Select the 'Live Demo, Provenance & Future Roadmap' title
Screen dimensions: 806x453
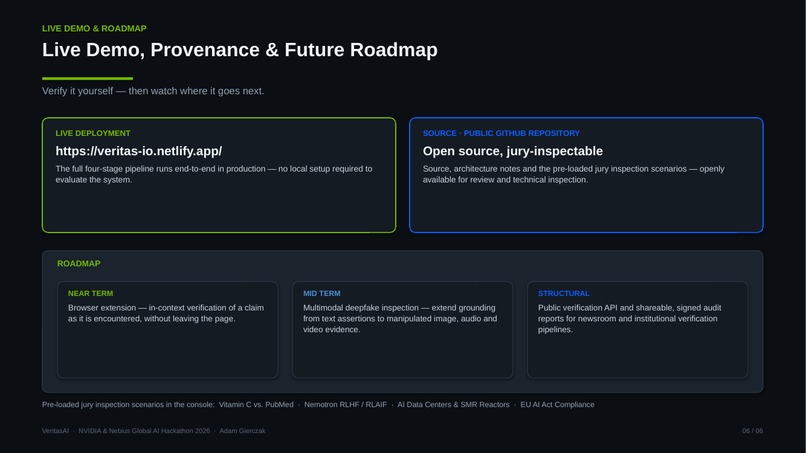(240, 50)
